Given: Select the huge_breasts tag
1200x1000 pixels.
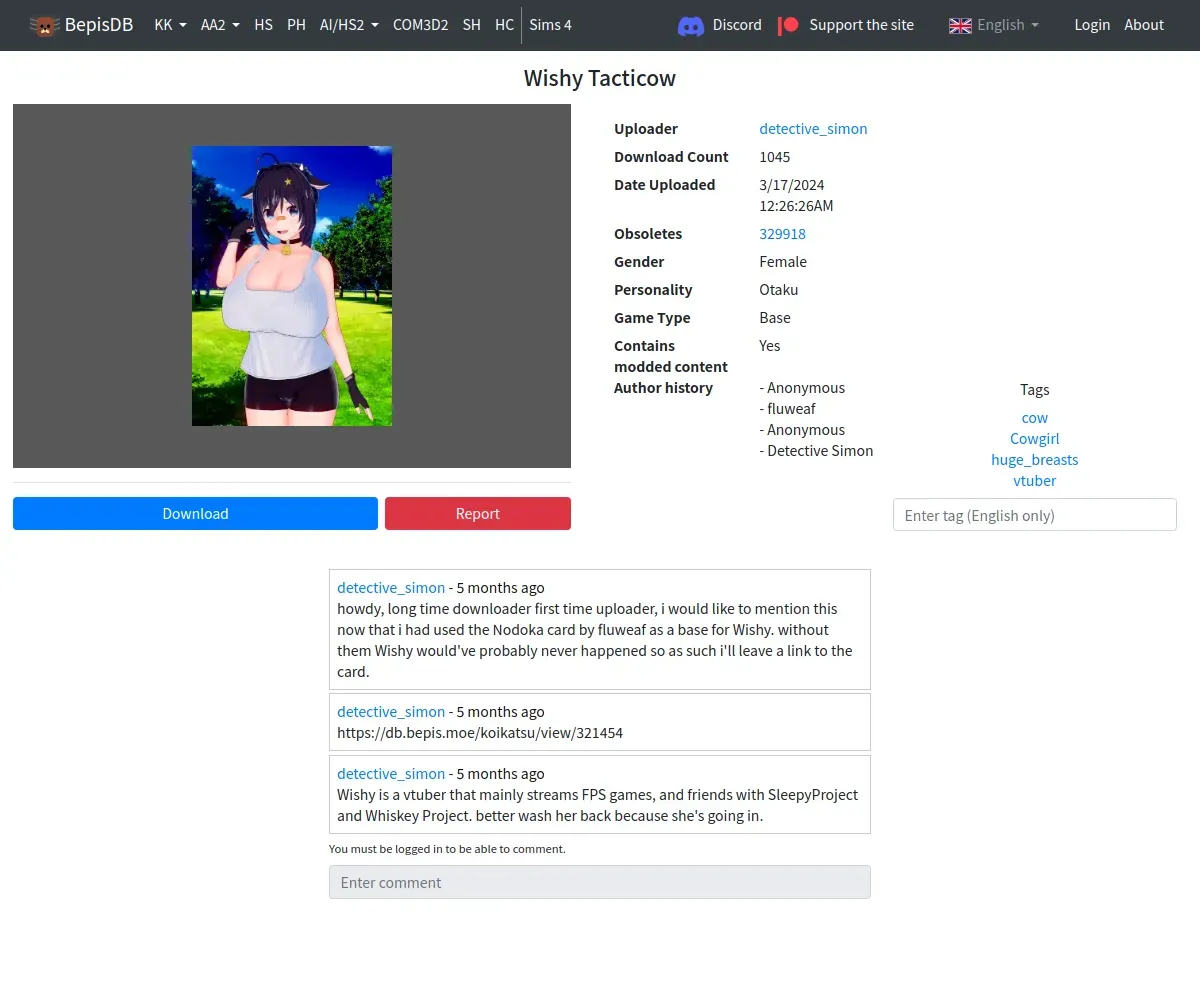Looking at the screenshot, I should 1035,459.
